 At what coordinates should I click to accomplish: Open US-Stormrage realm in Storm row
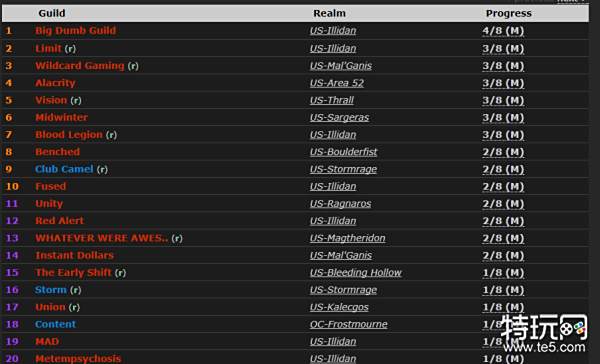pyautogui.click(x=343, y=290)
